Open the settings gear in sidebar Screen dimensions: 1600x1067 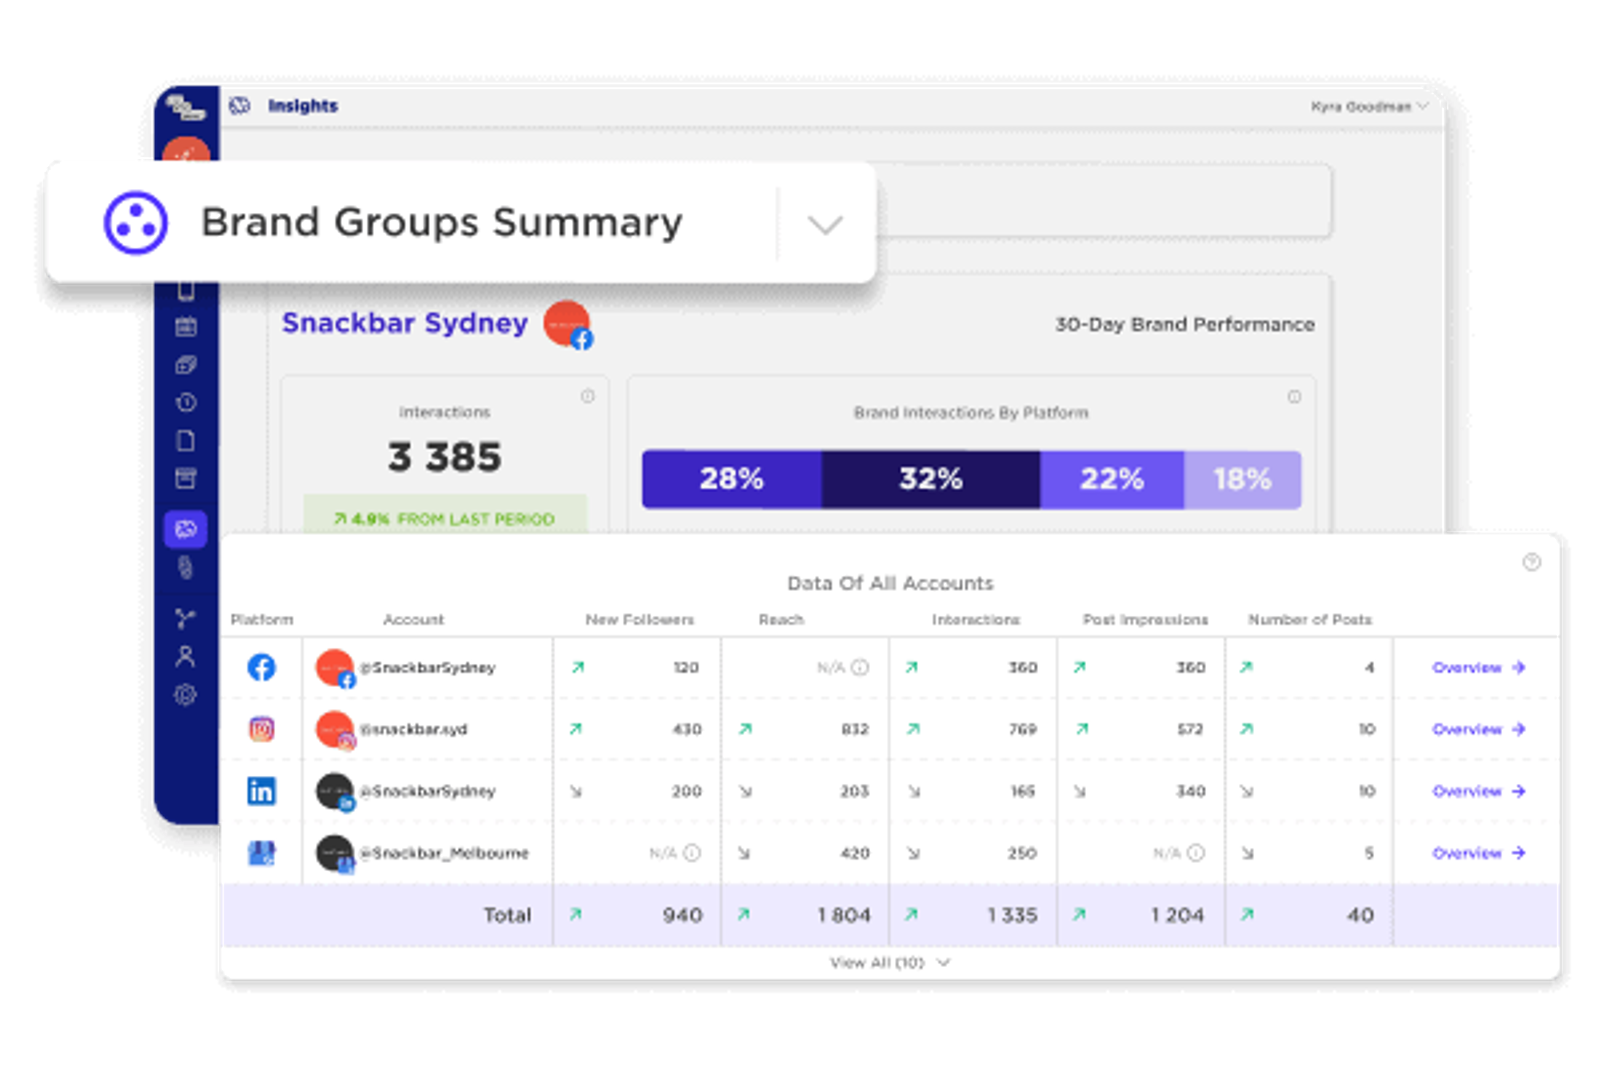[185, 694]
